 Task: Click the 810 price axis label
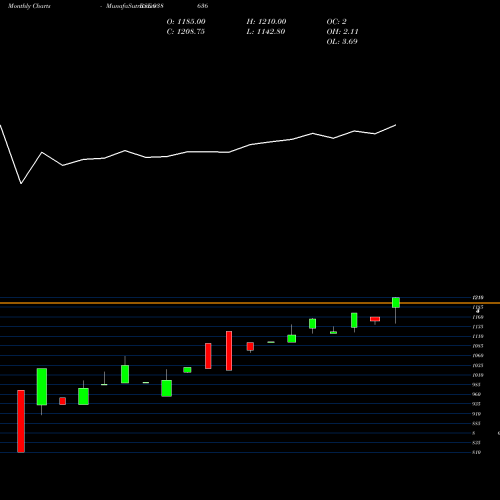pos(477,452)
